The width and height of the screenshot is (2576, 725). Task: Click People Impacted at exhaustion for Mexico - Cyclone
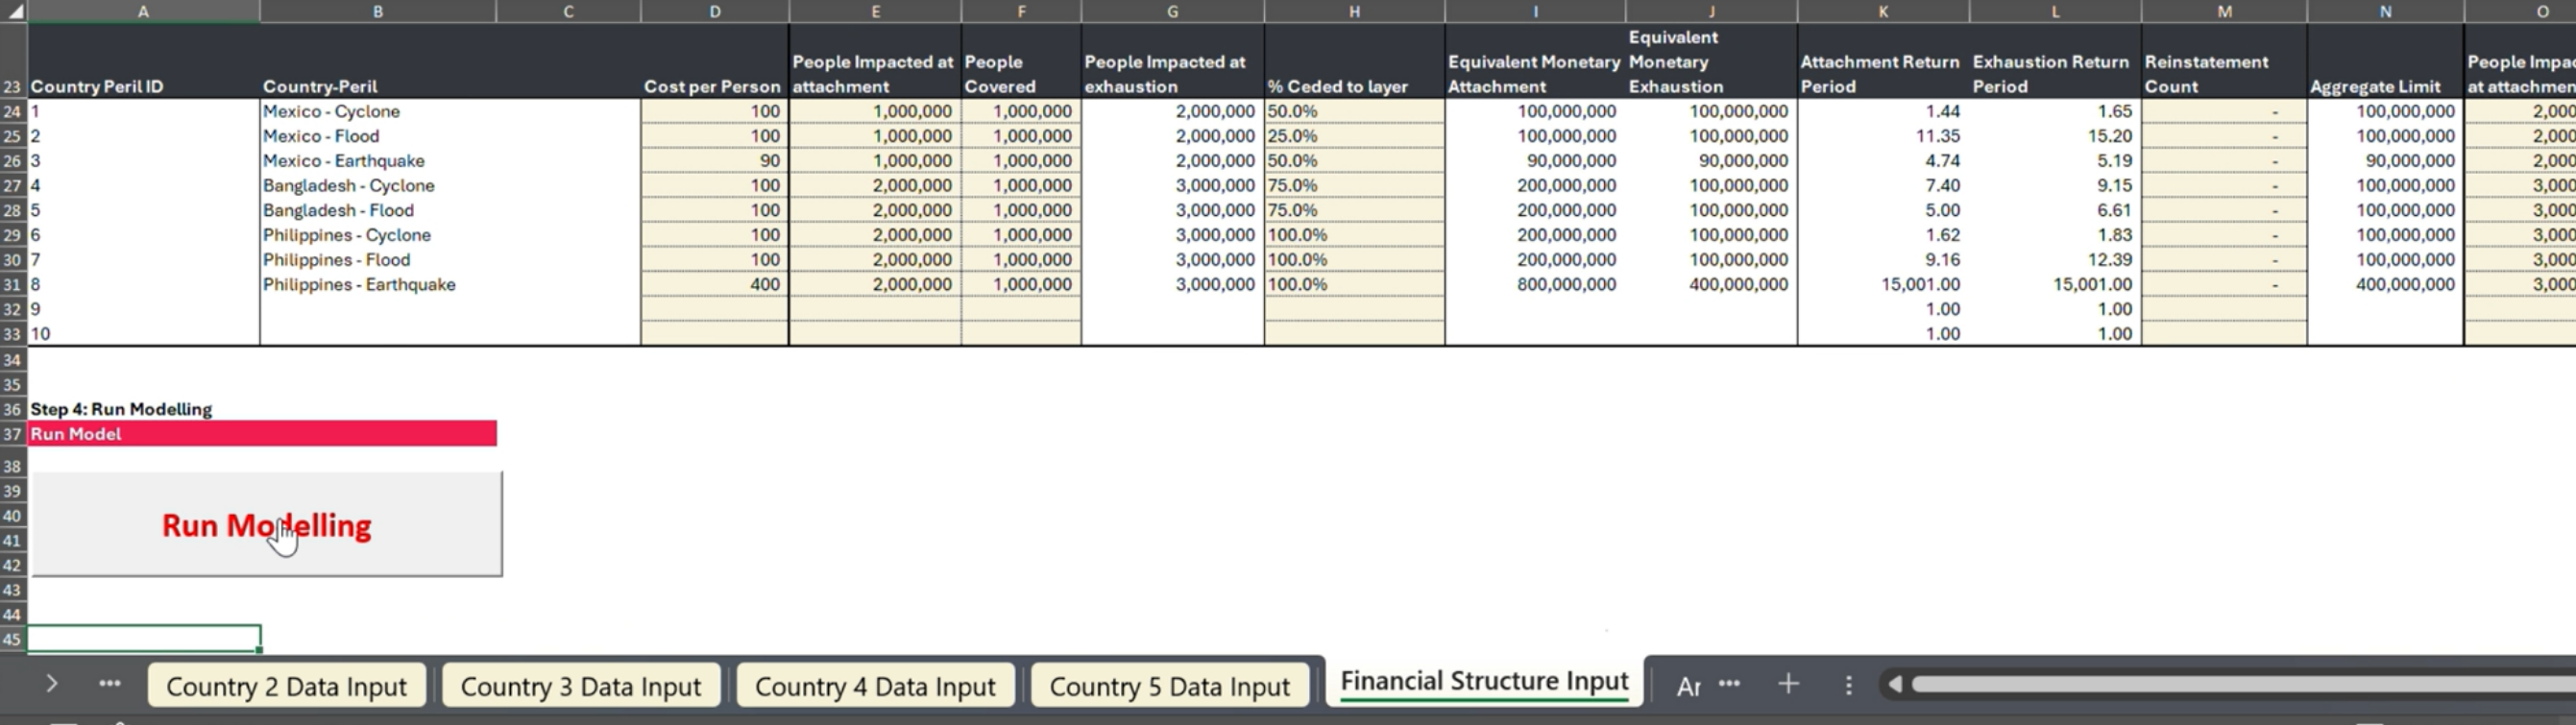[1172, 111]
